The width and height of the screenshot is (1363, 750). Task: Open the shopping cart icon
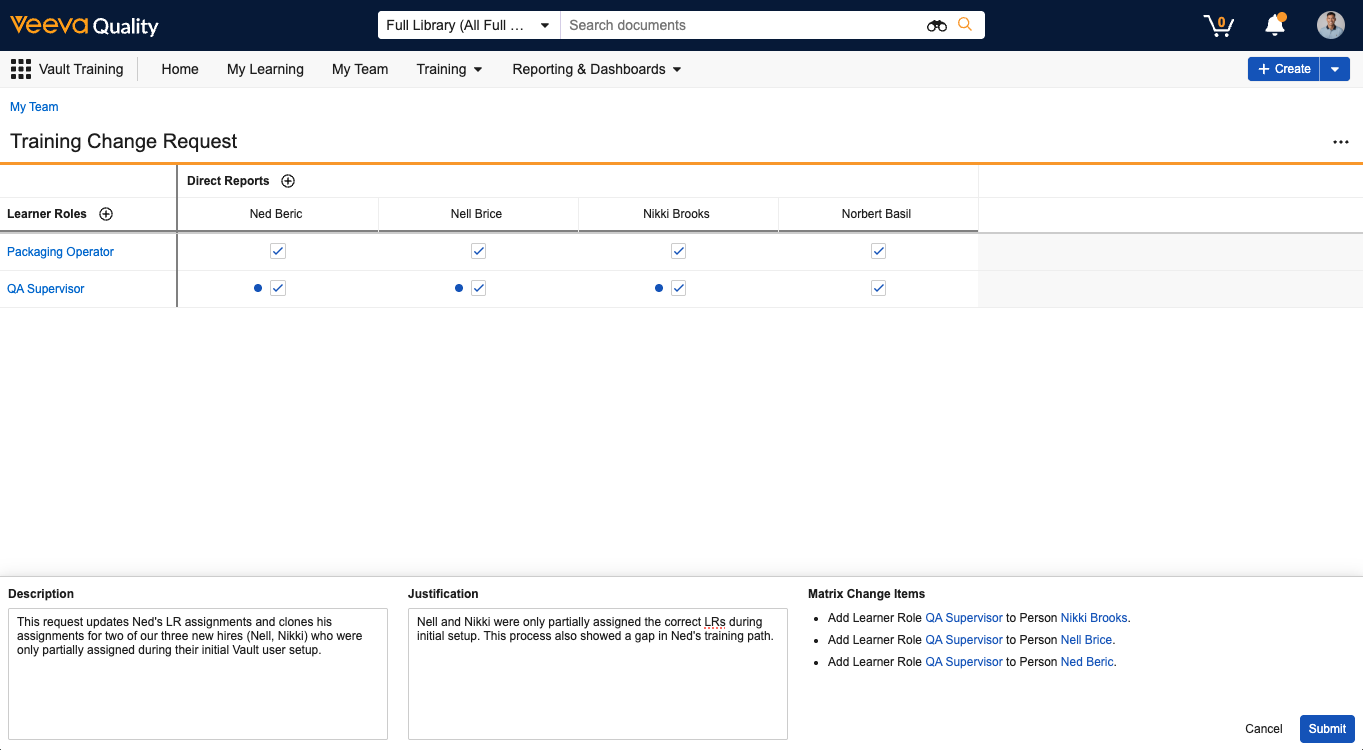click(1218, 25)
